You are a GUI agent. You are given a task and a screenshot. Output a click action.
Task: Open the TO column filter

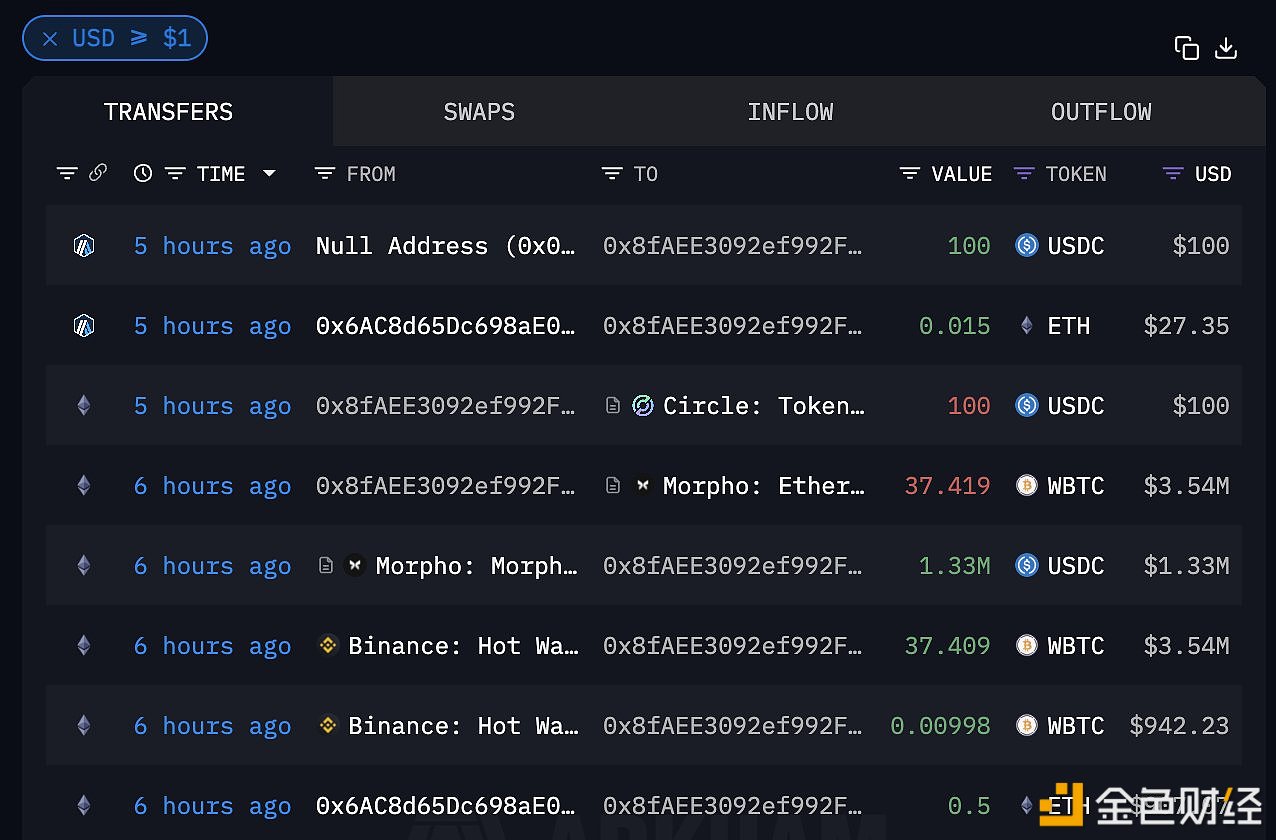tap(611, 173)
